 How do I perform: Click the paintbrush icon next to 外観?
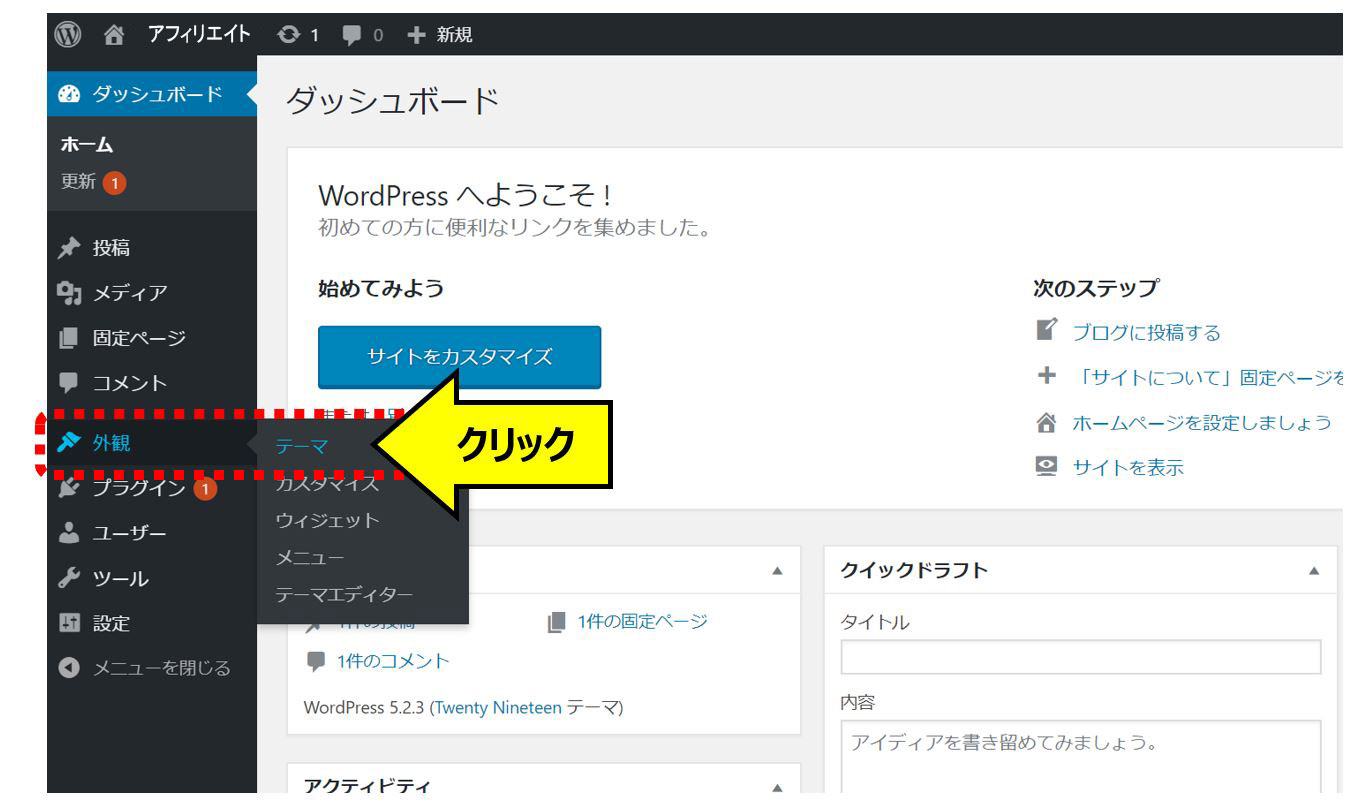pos(68,442)
